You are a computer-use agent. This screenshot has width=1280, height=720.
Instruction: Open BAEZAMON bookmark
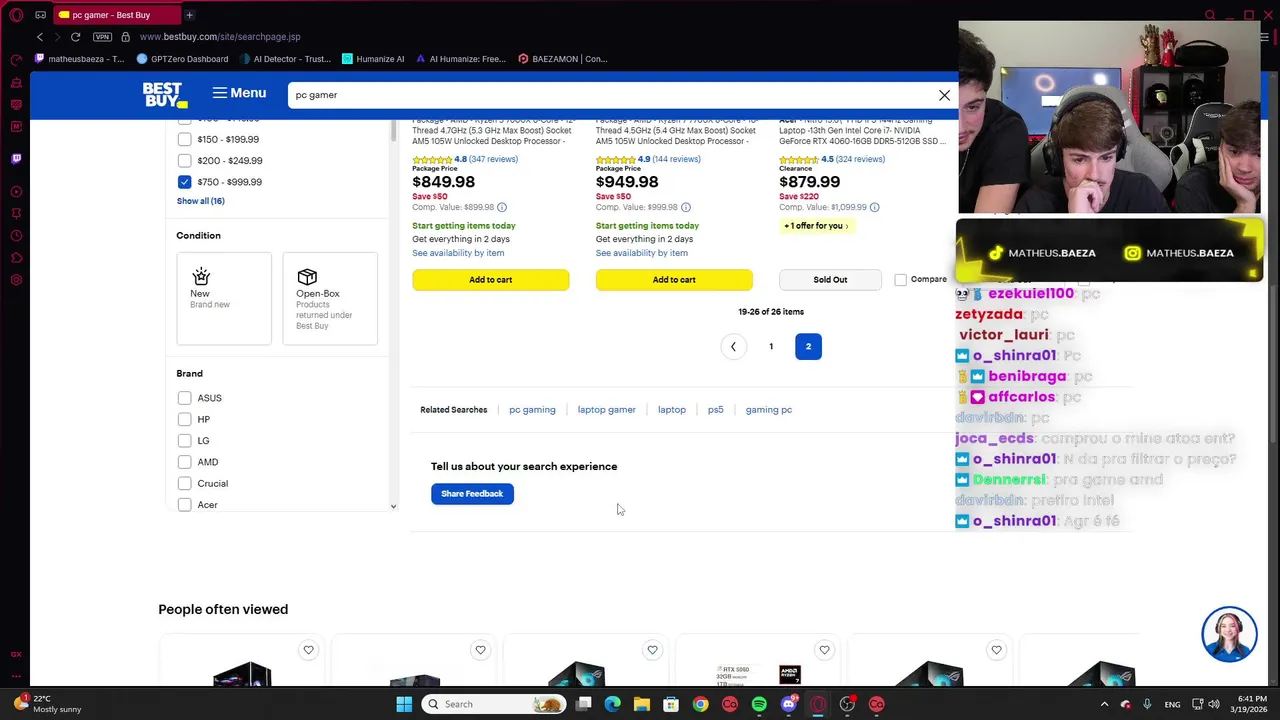pyautogui.click(x=563, y=59)
